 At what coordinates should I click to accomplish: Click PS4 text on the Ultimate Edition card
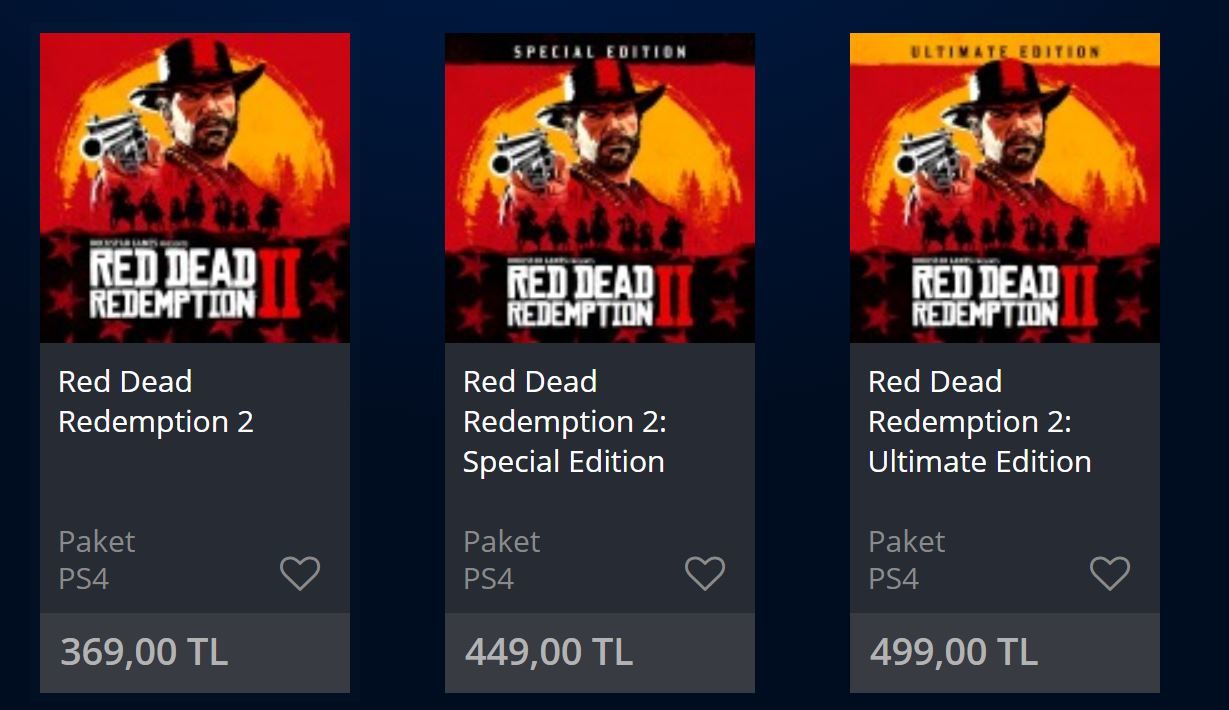click(x=891, y=578)
